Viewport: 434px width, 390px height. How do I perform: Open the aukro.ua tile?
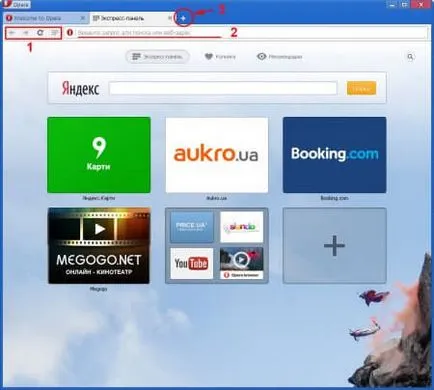click(x=217, y=155)
